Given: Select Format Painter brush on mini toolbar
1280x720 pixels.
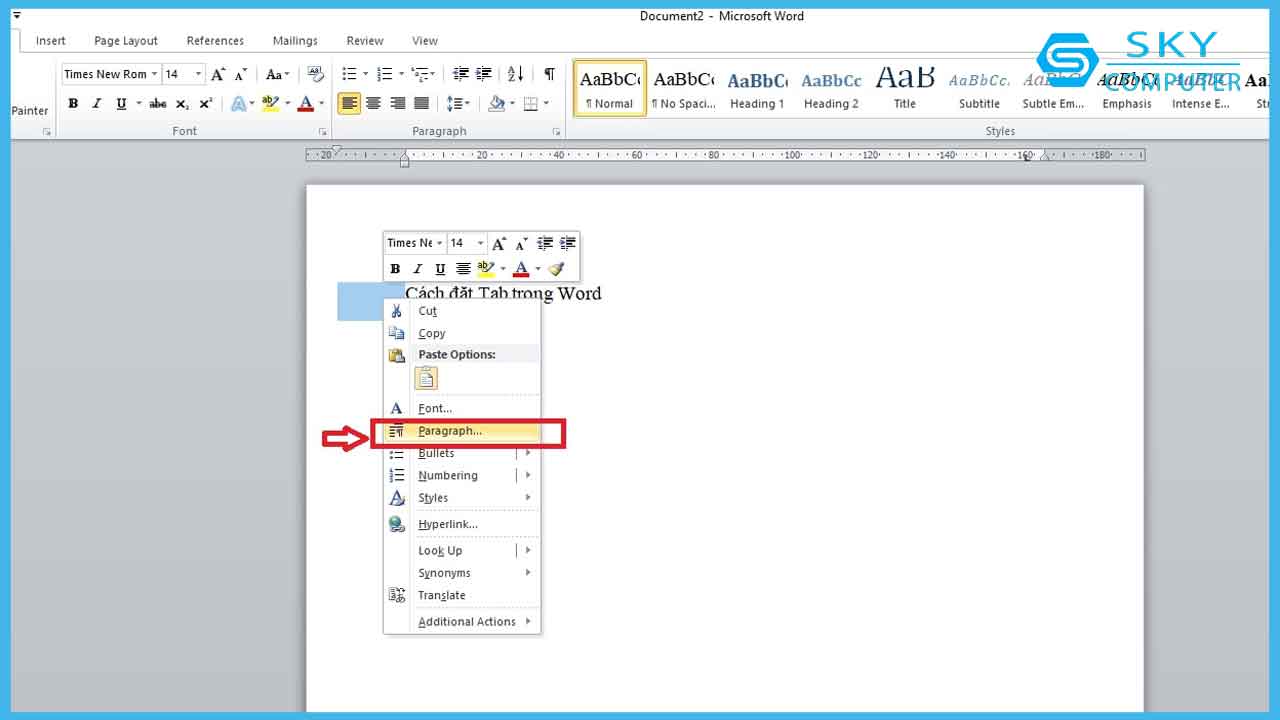Looking at the screenshot, I should [557, 268].
